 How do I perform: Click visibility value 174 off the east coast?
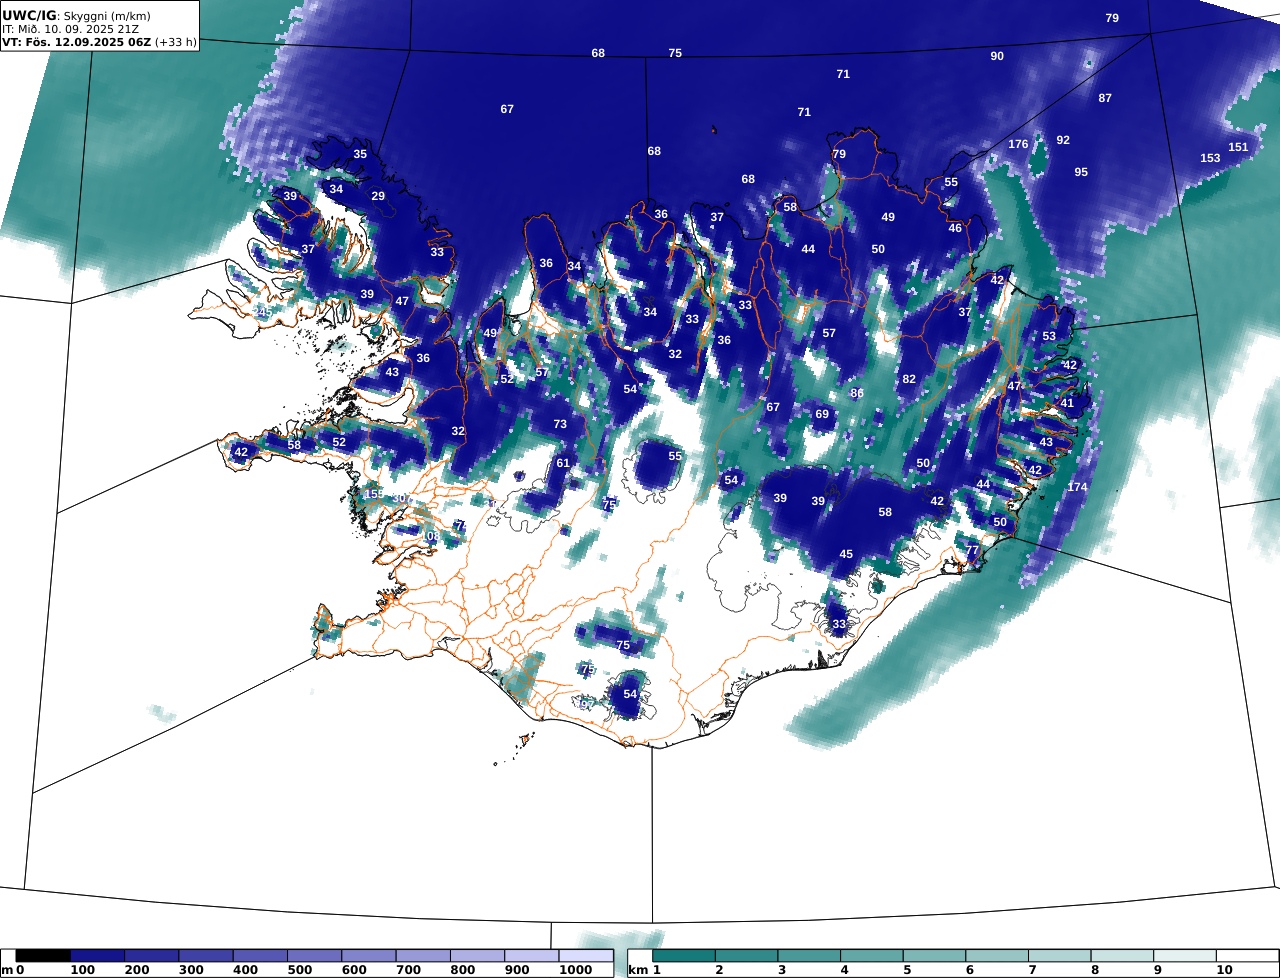tap(1077, 487)
